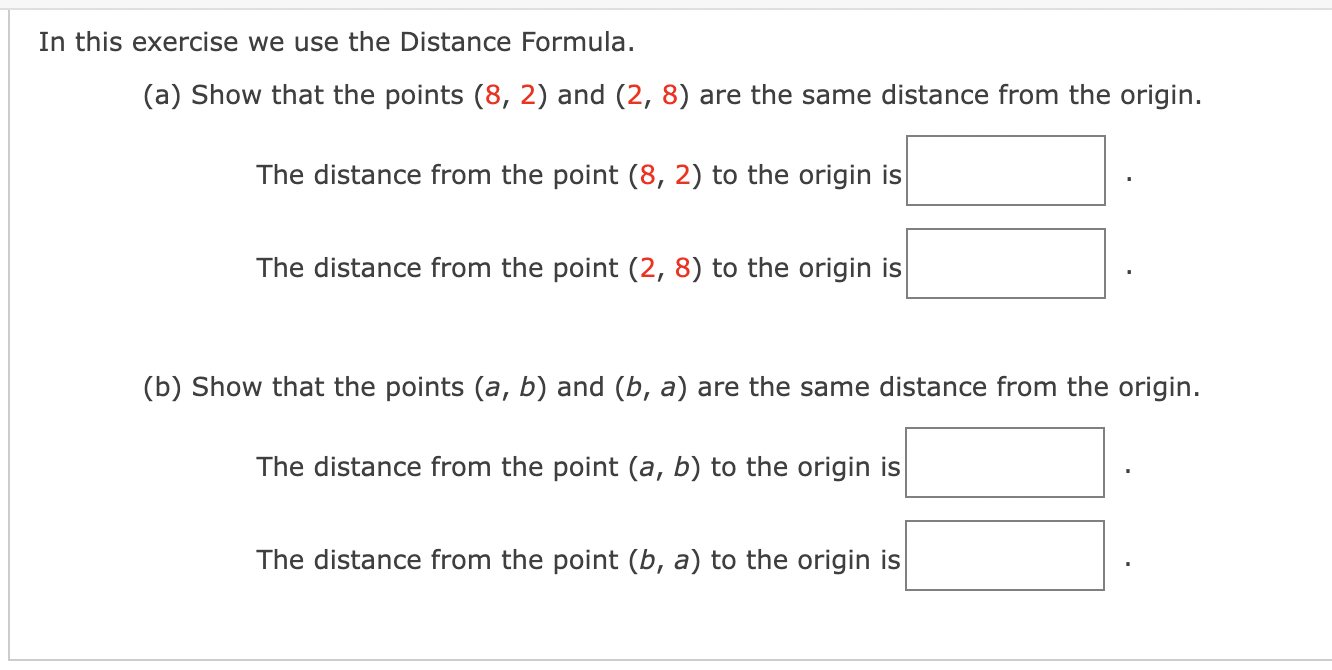Focus the answer field for point (a, b) distance
The image size is (1332, 670).
tap(1005, 462)
